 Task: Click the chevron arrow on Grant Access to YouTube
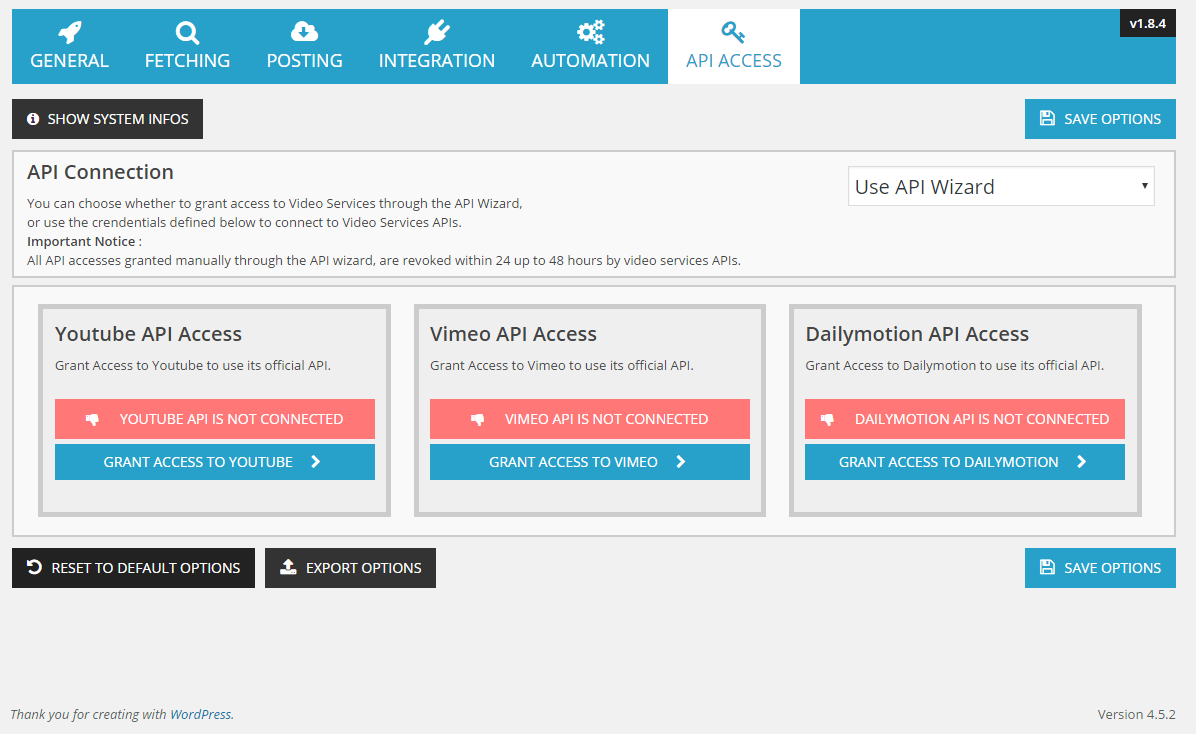[316, 462]
